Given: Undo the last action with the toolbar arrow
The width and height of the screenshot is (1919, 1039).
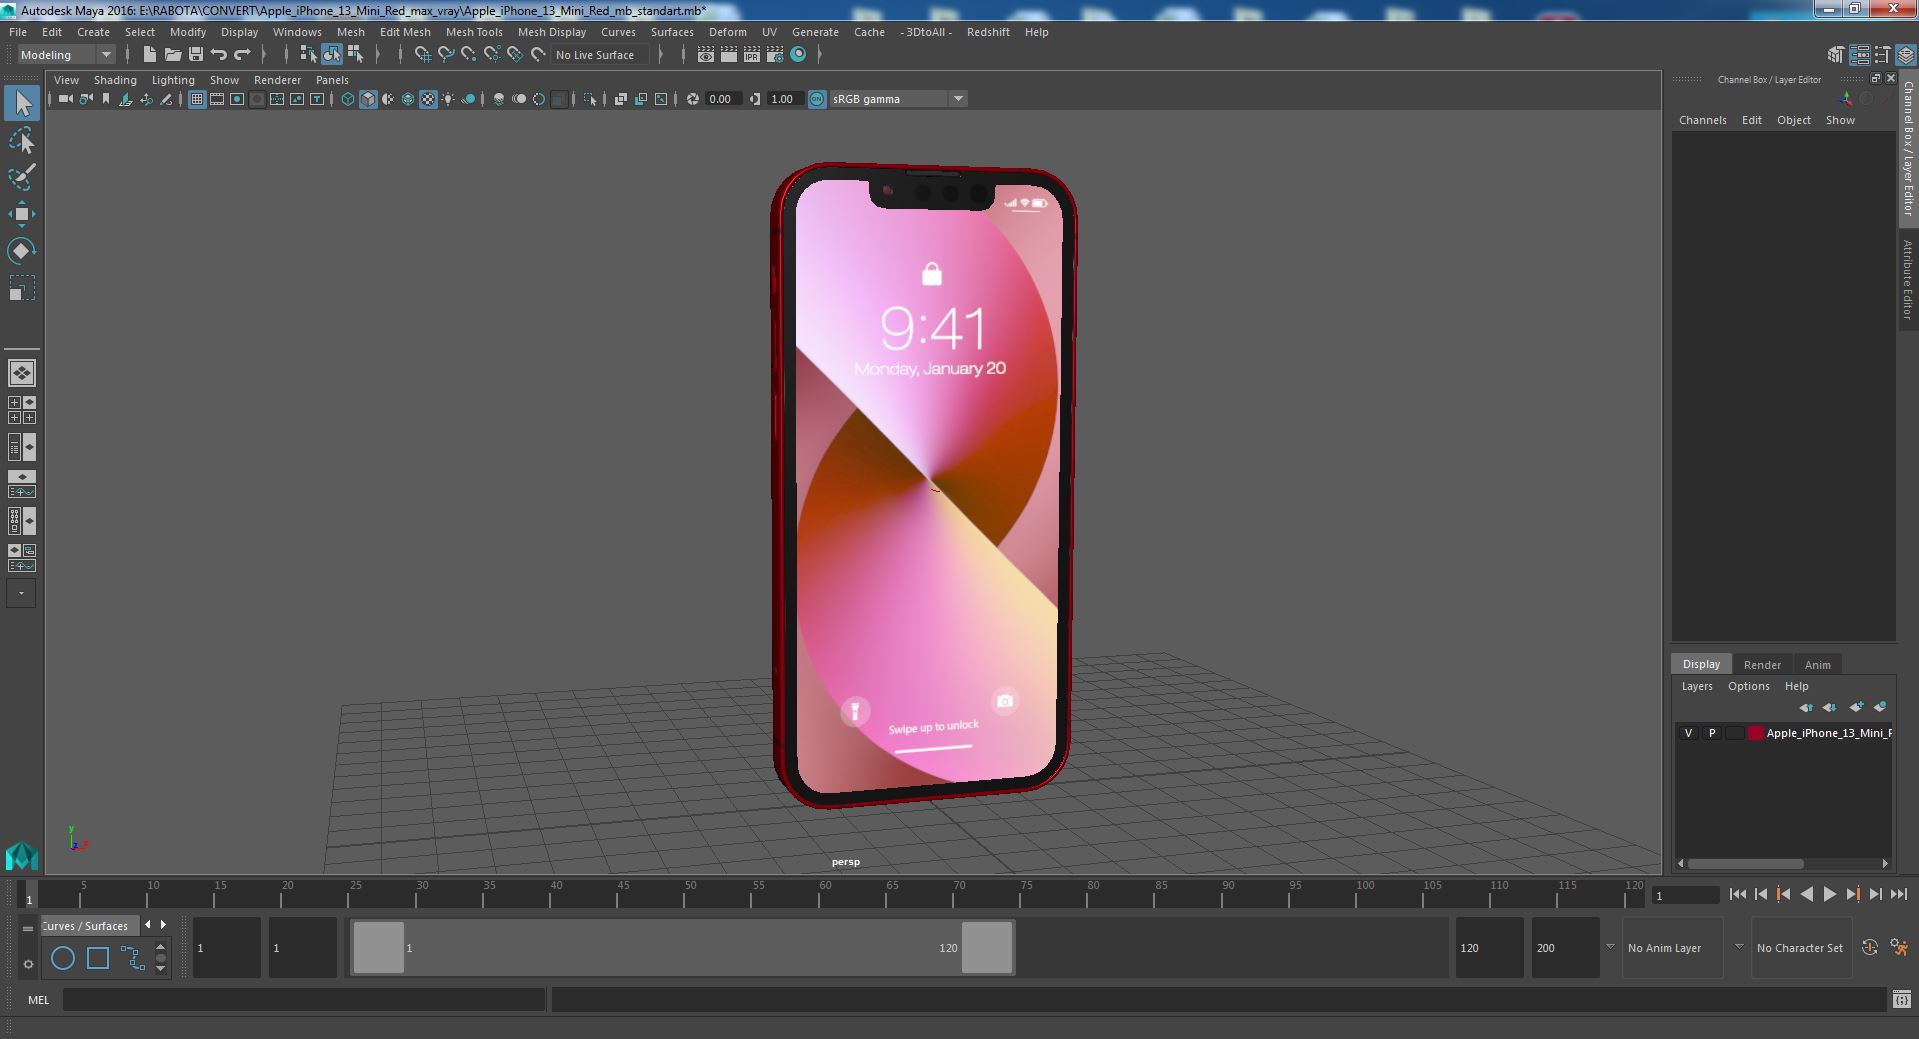Looking at the screenshot, I should [x=219, y=55].
